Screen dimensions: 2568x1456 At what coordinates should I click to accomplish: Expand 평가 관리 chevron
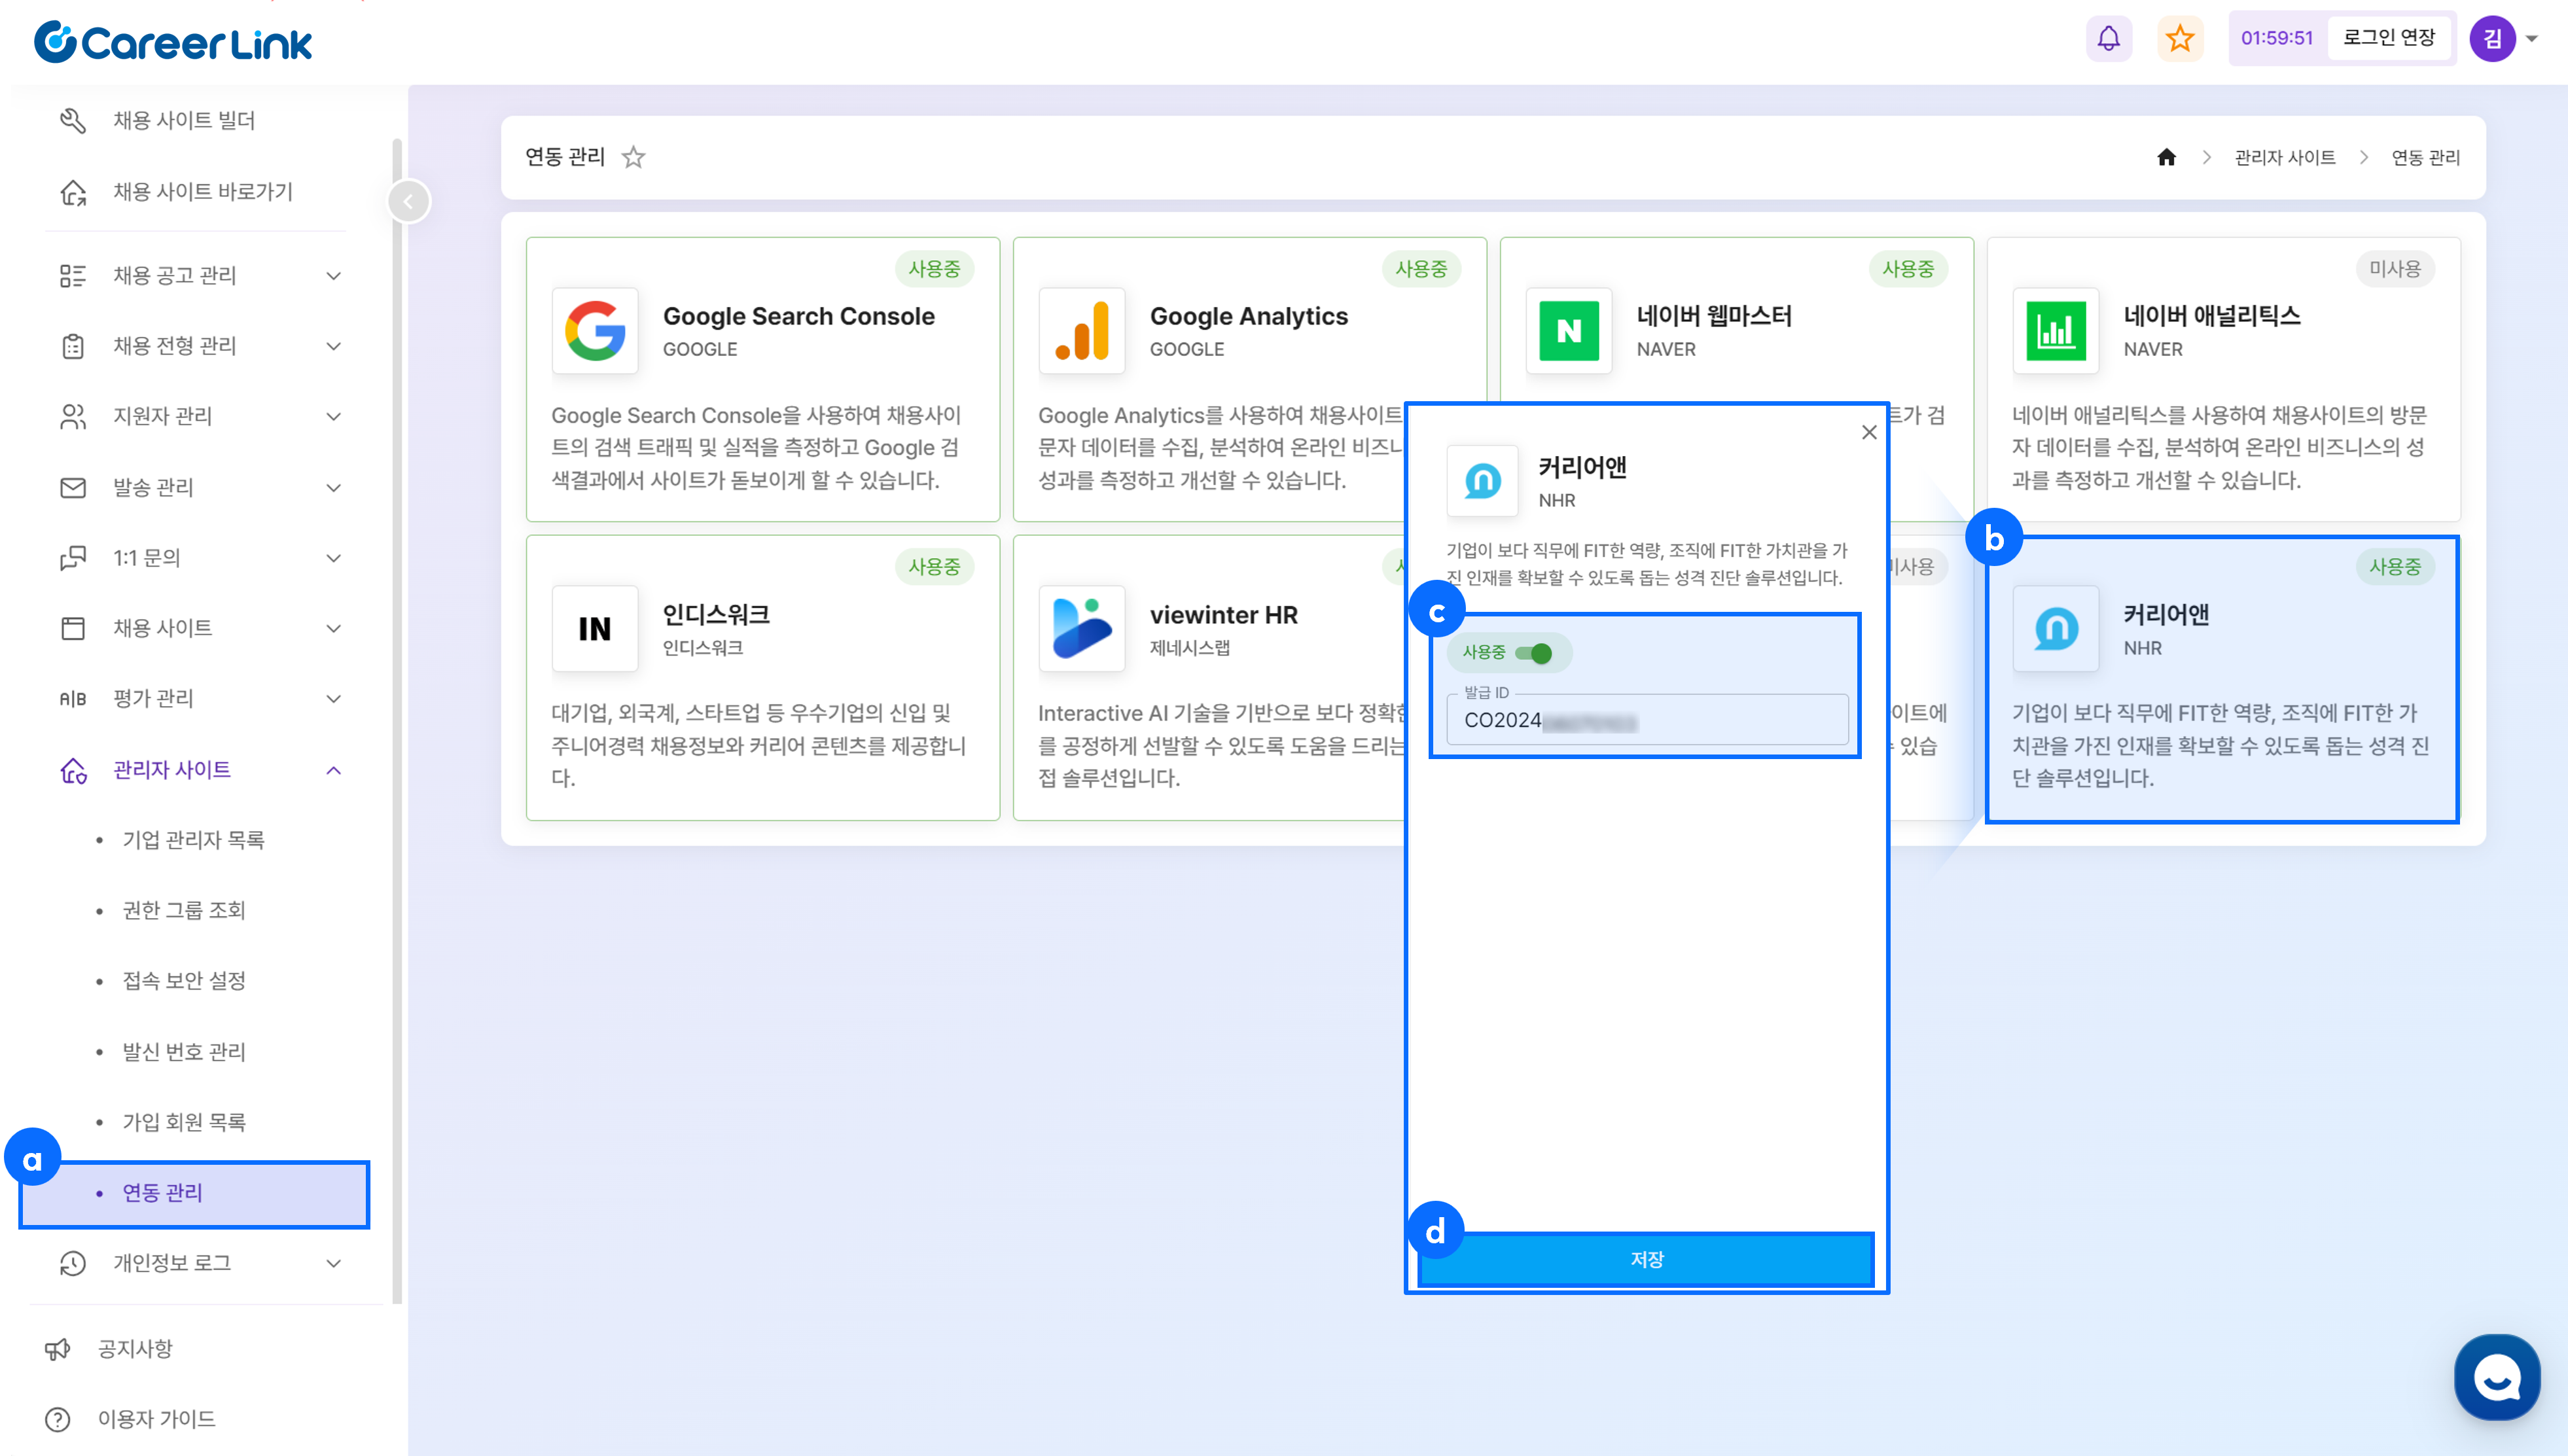334,698
